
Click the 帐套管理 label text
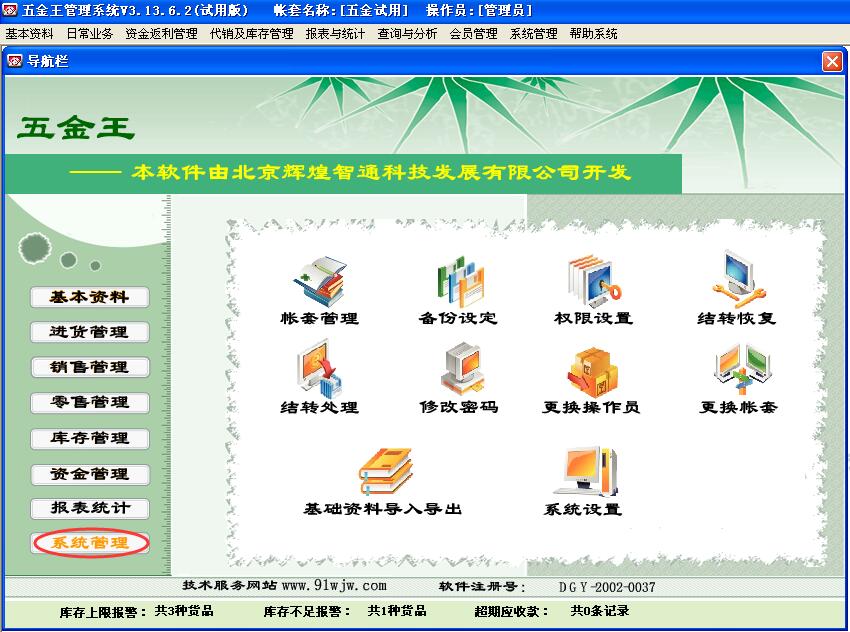pyautogui.click(x=319, y=318)
